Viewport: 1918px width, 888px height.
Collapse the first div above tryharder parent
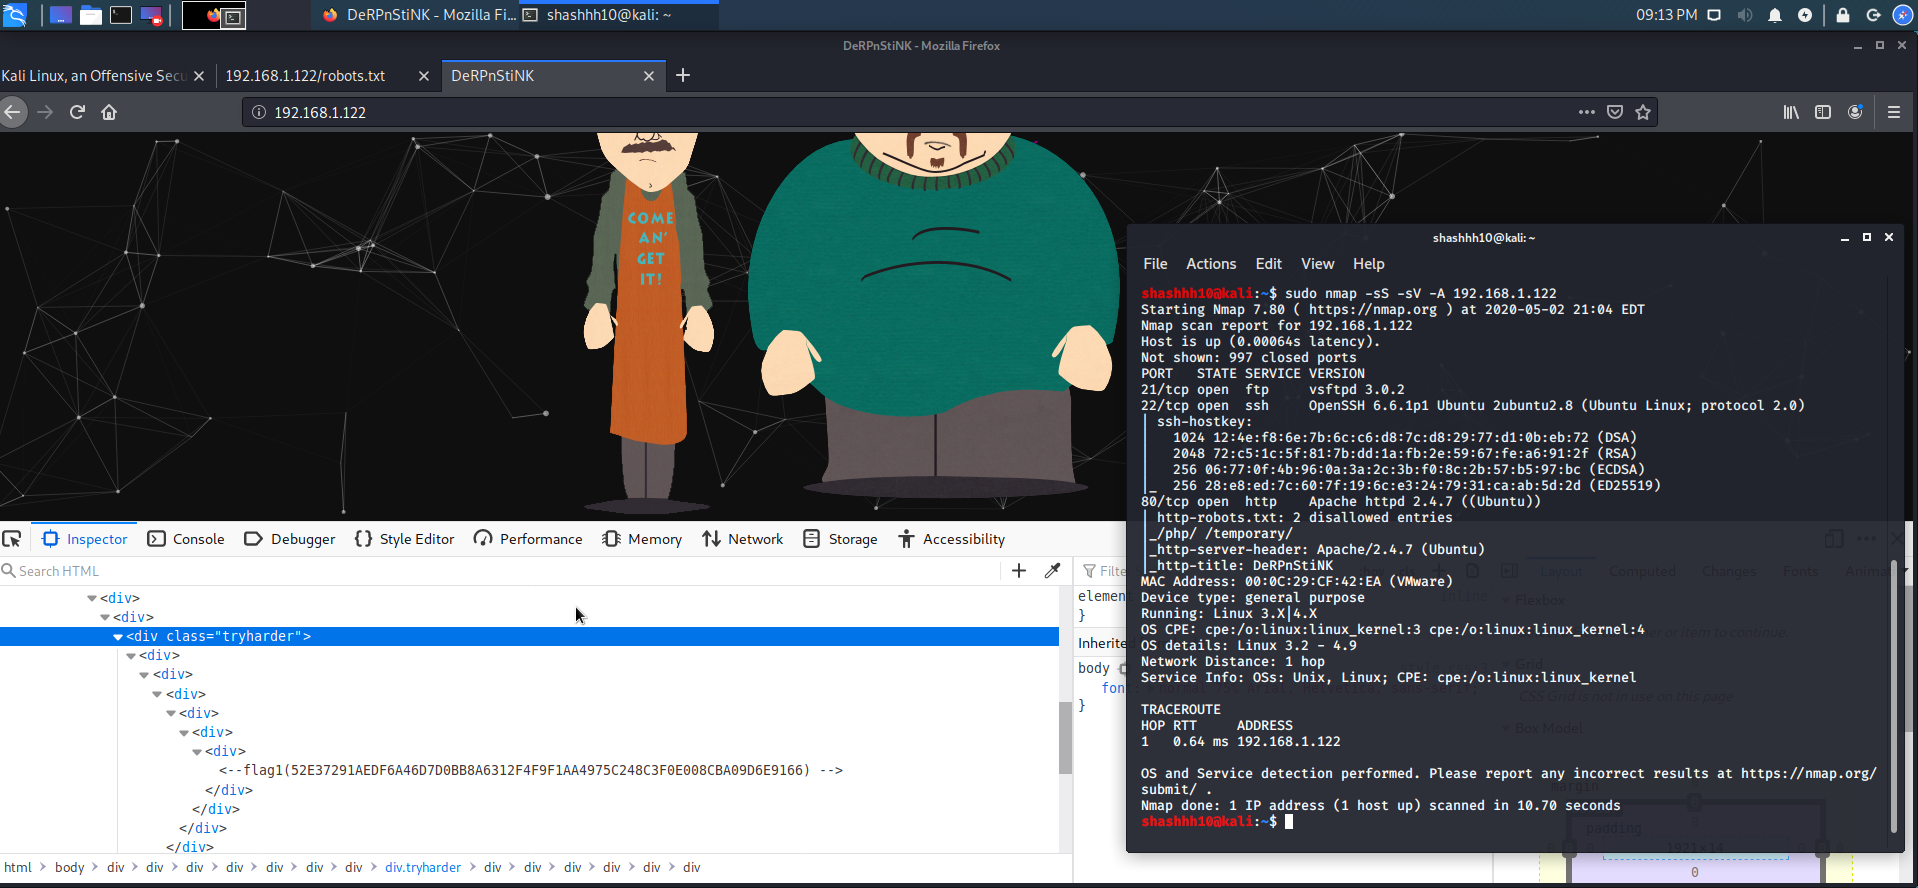point(105,617)
